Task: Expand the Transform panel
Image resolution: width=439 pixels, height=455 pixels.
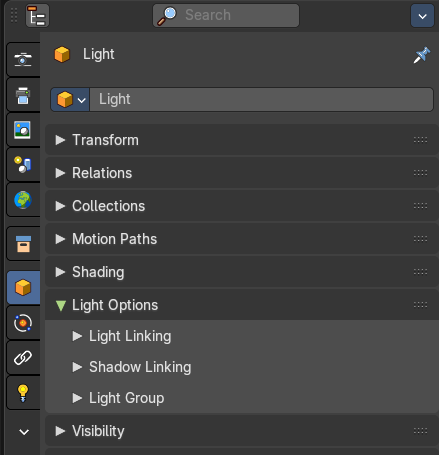Action: [x=242, y=140]
